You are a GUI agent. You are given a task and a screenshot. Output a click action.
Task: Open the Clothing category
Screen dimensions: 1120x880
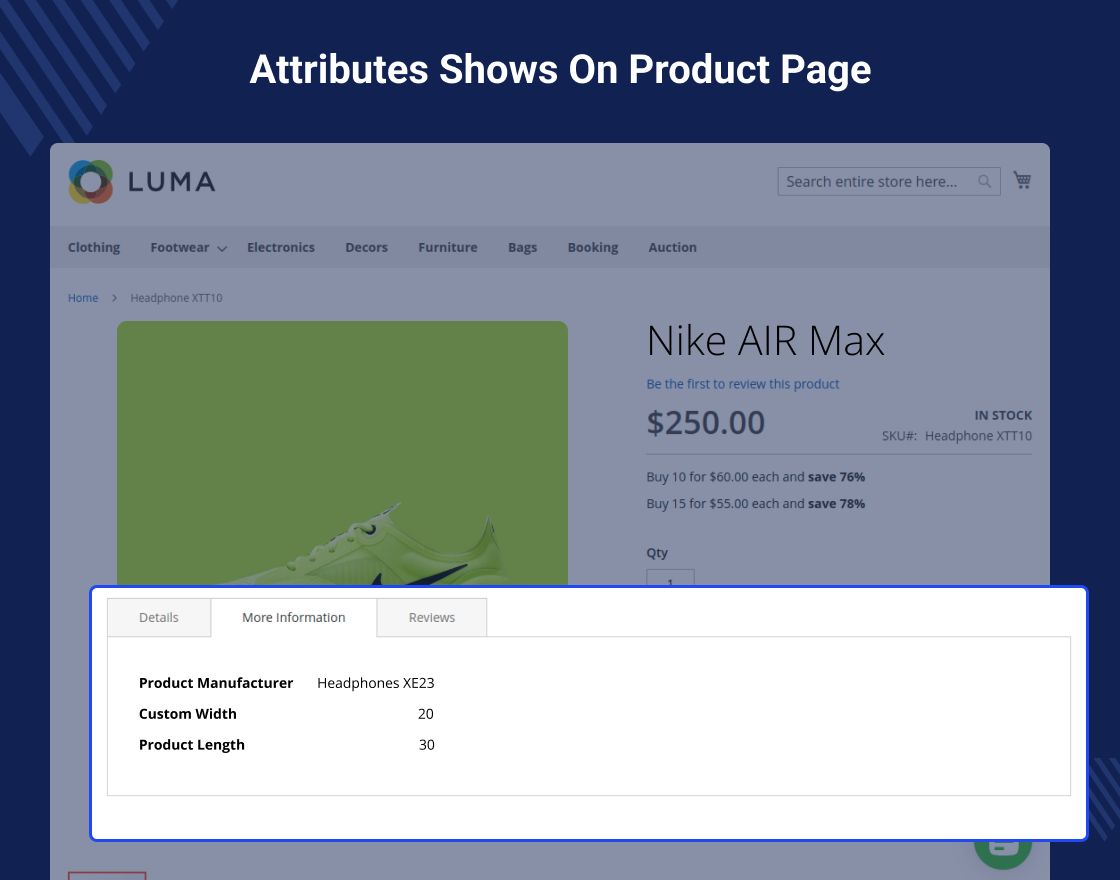(x=94, y=247)
